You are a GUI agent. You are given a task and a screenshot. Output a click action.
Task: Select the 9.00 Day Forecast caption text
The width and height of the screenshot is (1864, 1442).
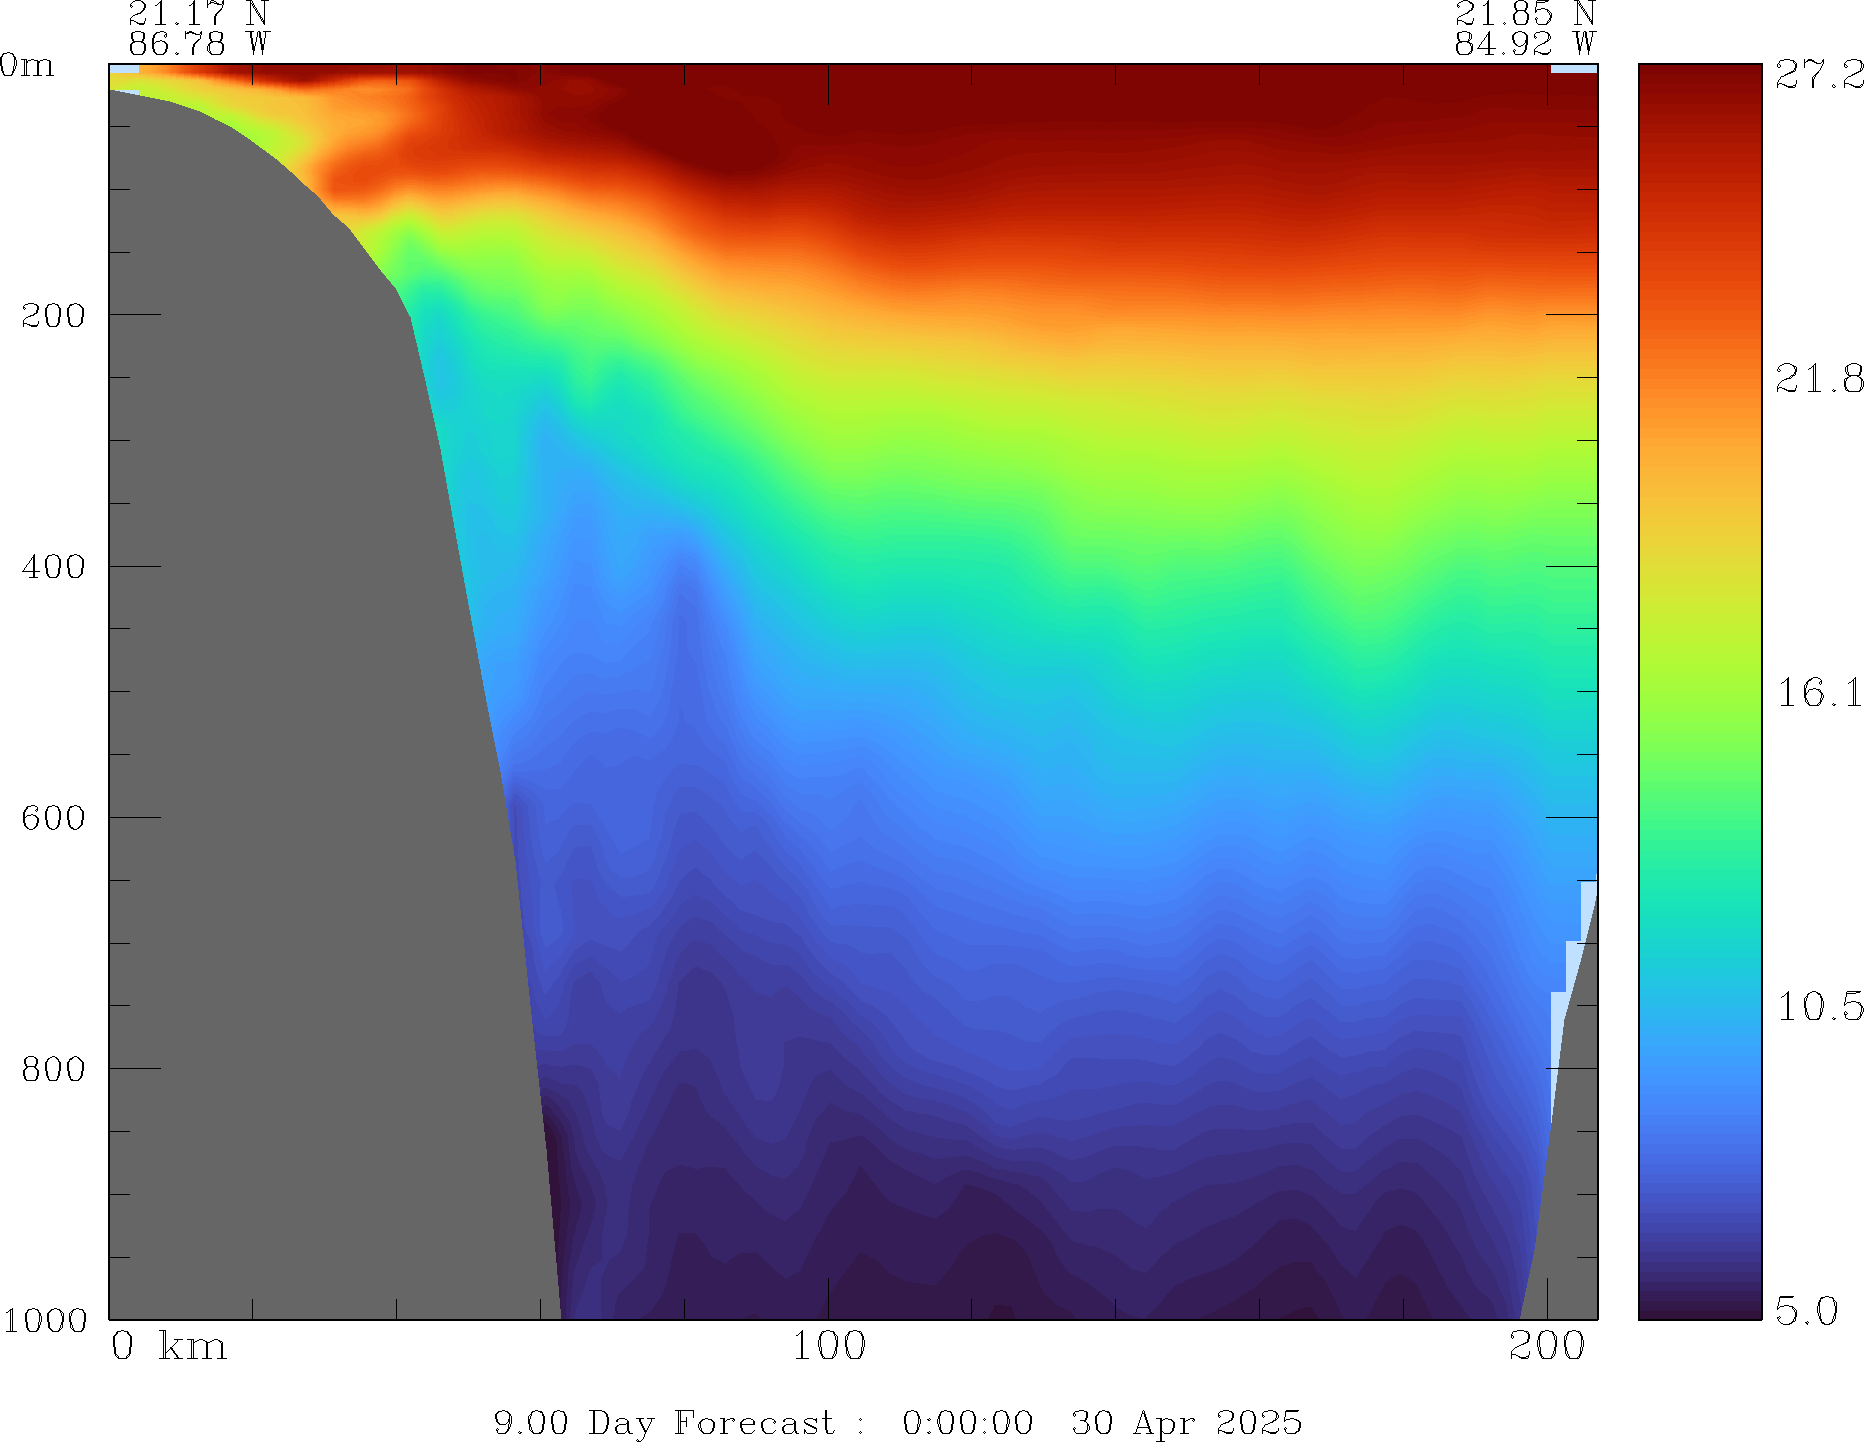pyautogui.click(x=664, y=1422)
